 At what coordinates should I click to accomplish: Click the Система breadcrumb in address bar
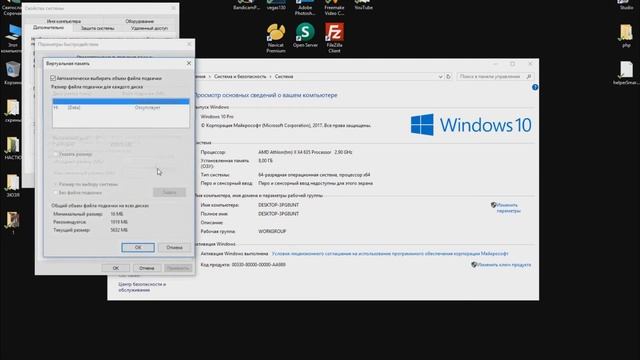click(x=284, y=76)
